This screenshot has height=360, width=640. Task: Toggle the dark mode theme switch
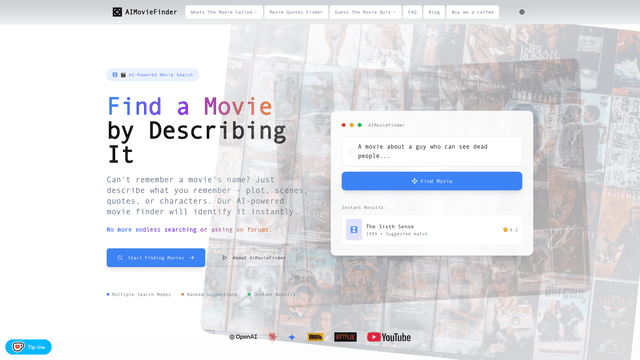point(522,12)
